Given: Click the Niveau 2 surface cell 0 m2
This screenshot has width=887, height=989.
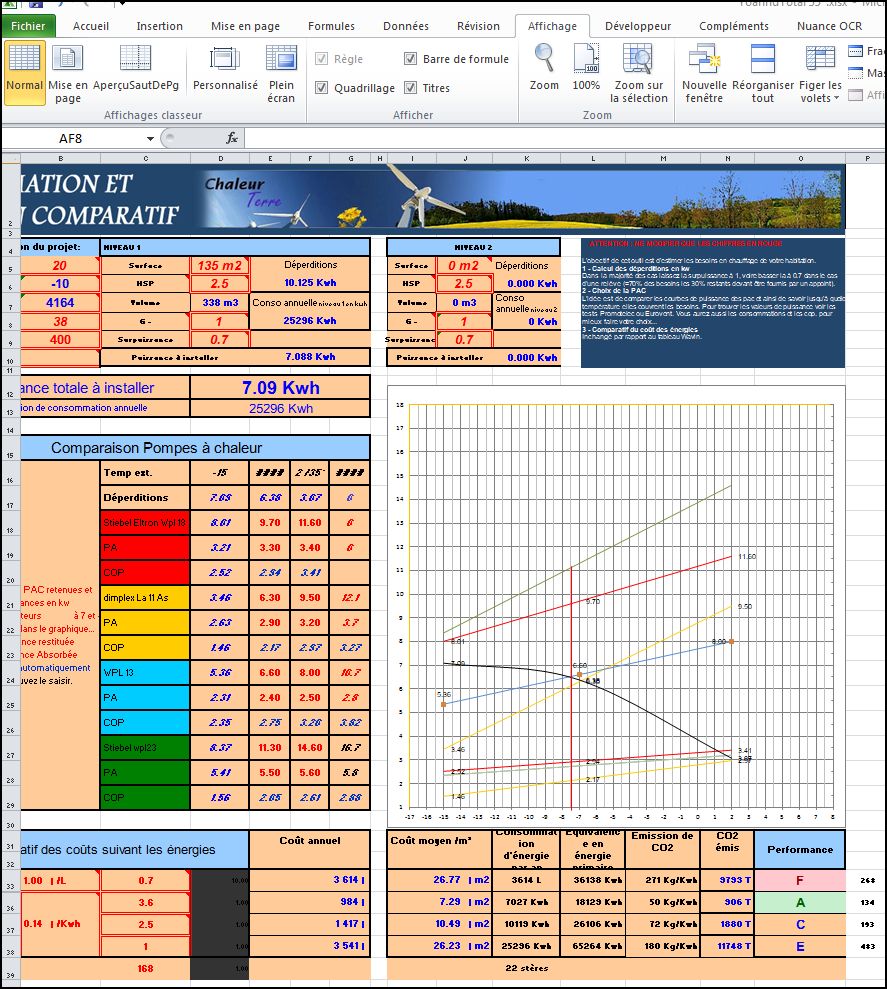Looking at the screenshot, I should [464, 266].
